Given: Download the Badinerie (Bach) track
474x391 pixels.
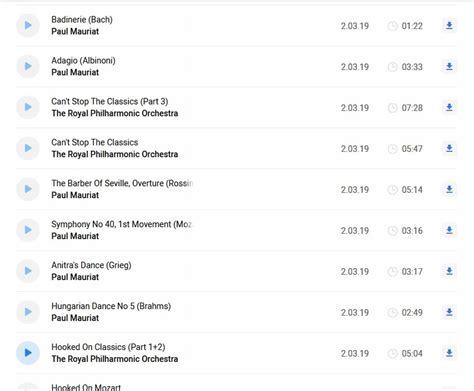Looking at the screenshot, I should (449, 25).
